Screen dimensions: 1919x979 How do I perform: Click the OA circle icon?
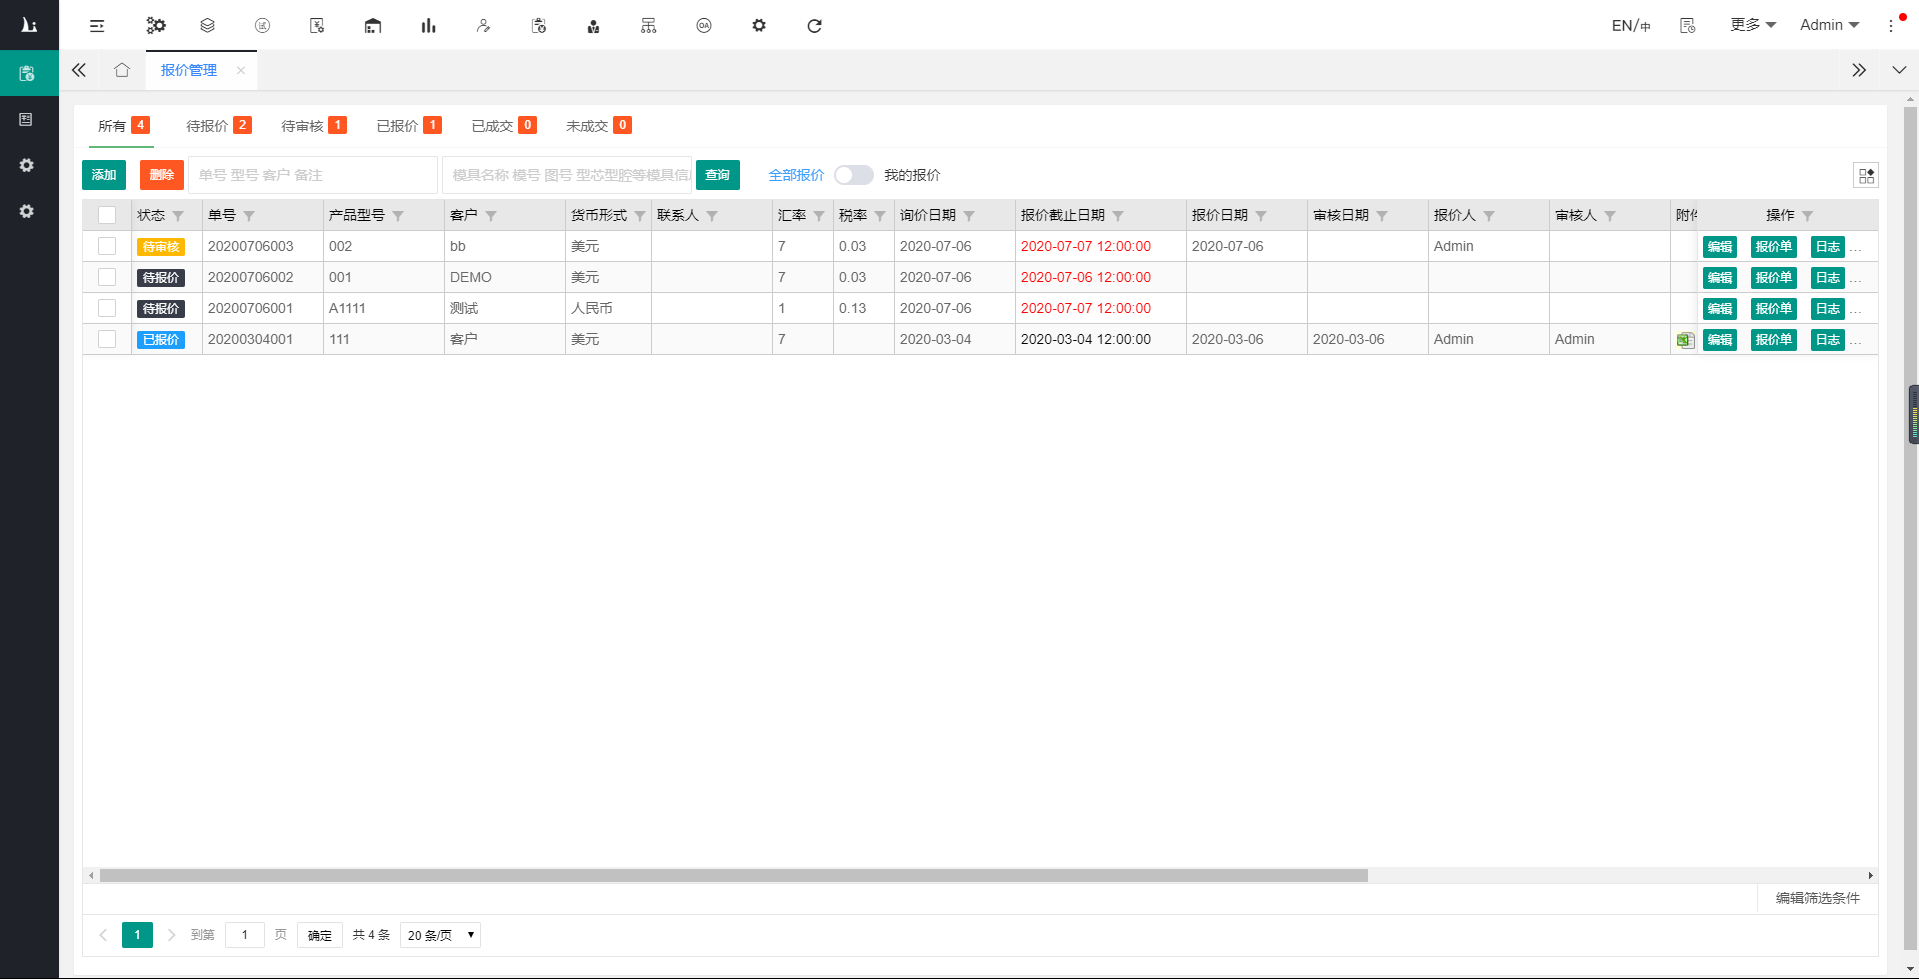click(704, 26)
